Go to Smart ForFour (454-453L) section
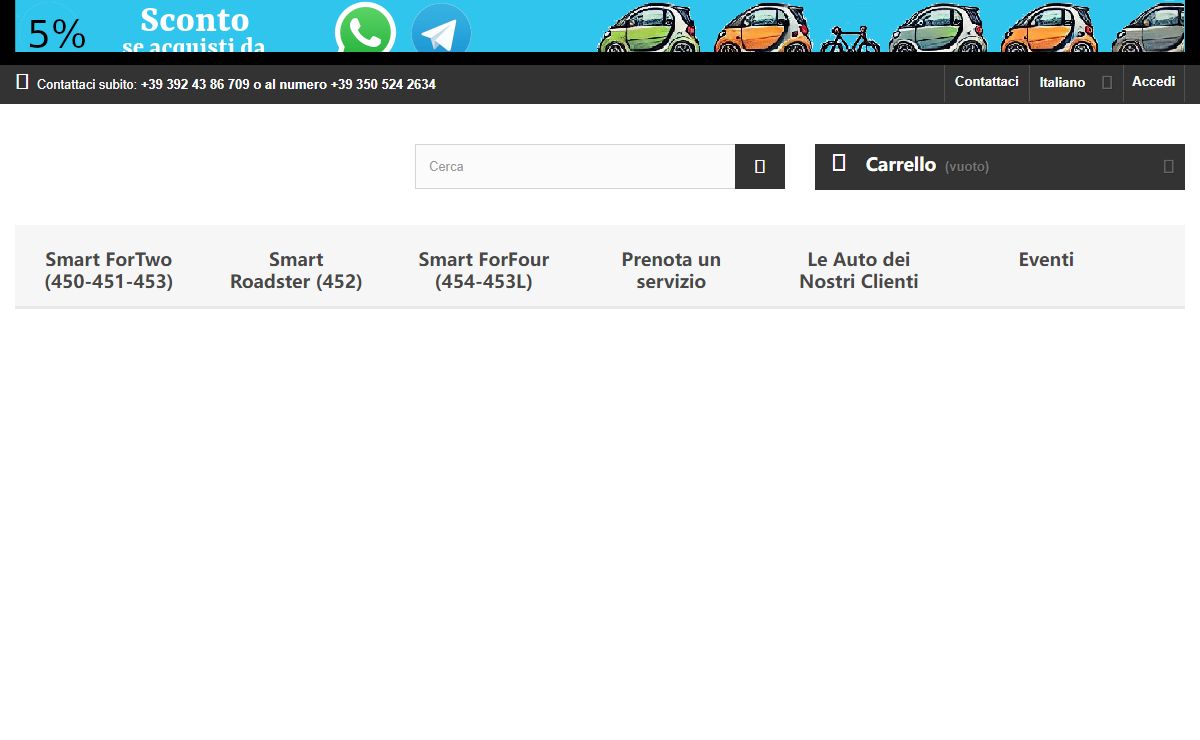 tap(484, 270)
